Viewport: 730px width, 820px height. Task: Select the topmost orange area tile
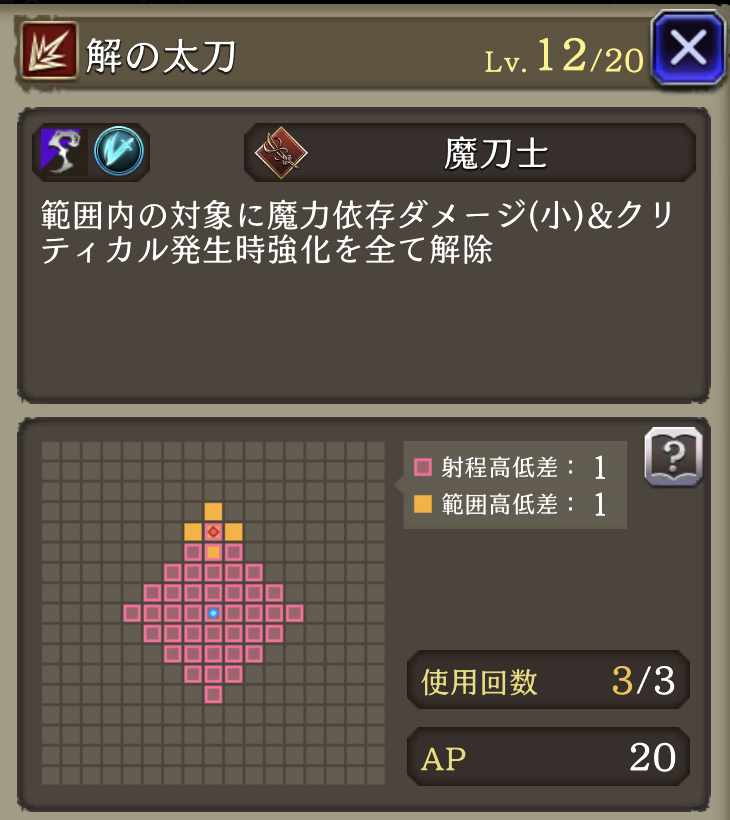[x=213, y=511]
